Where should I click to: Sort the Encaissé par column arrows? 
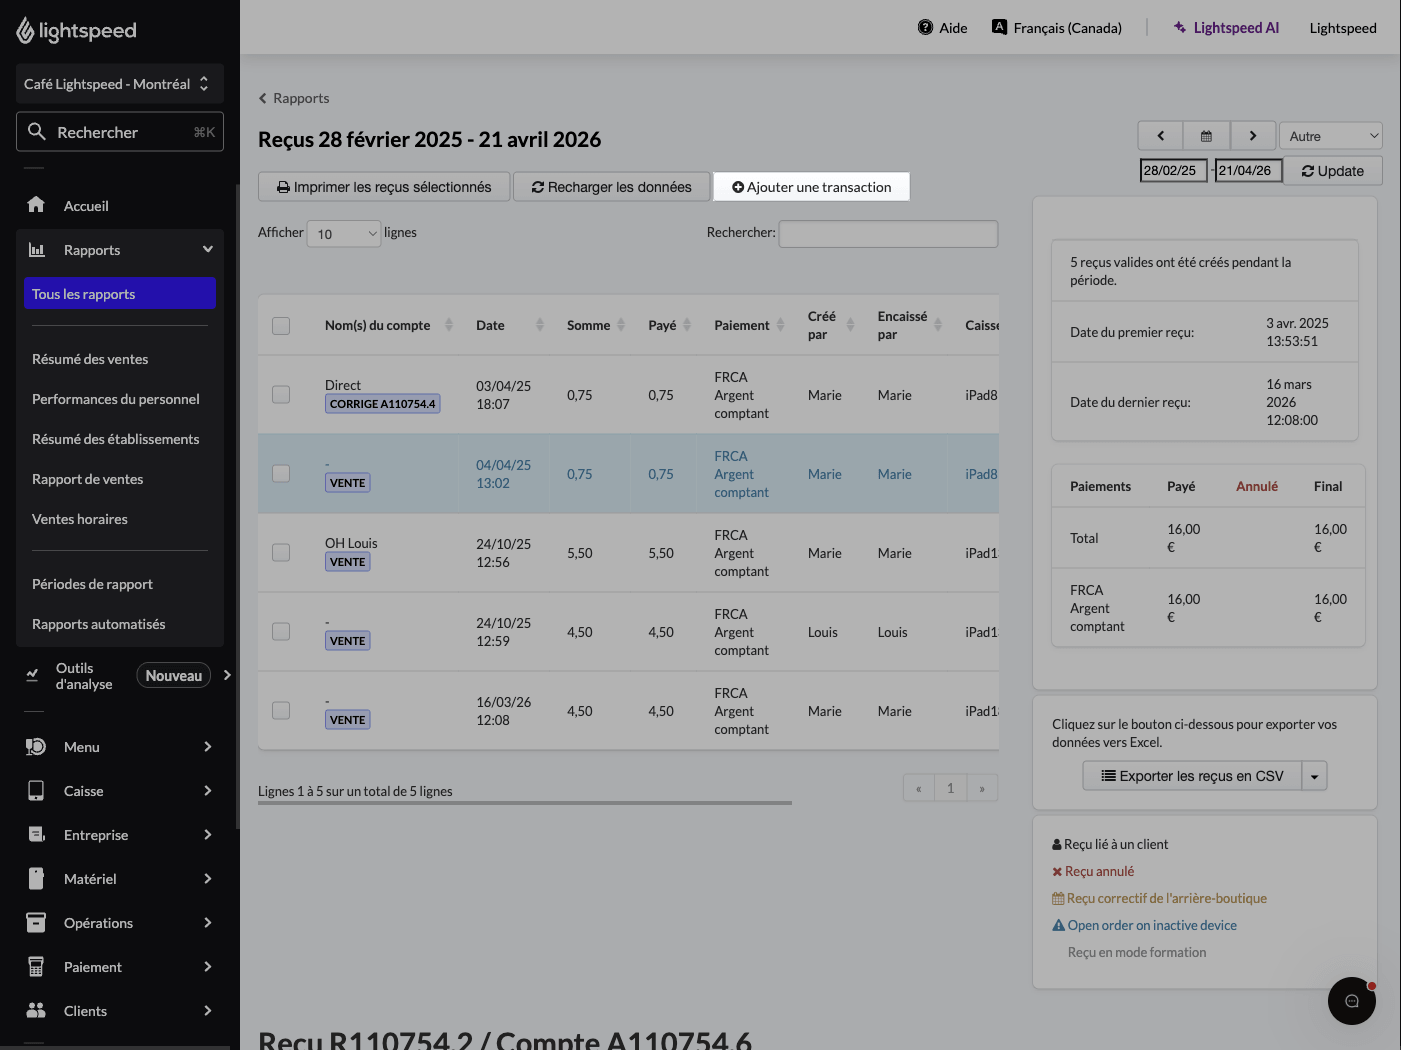[938, 325]
